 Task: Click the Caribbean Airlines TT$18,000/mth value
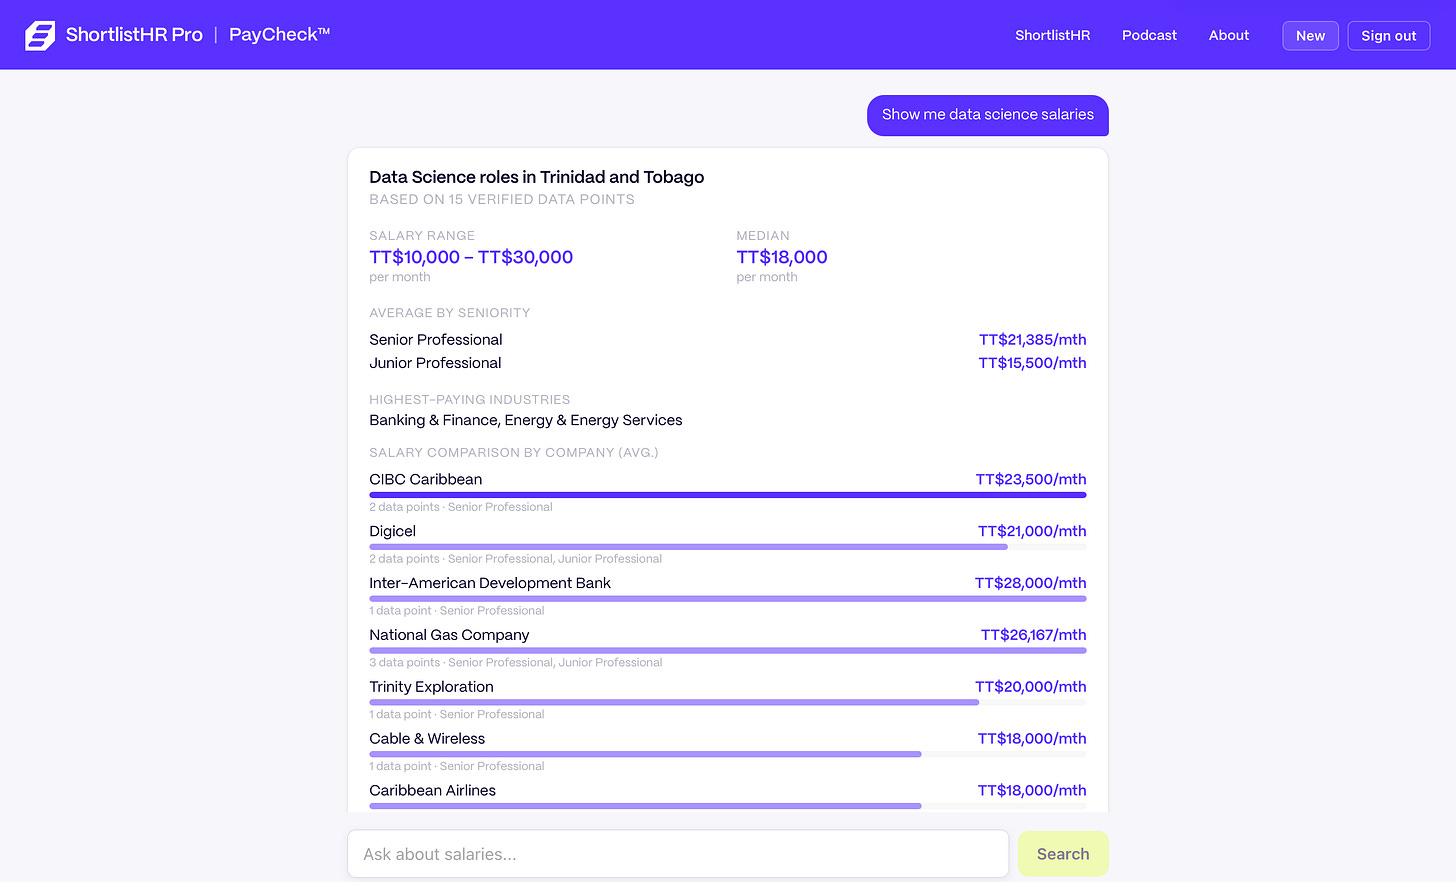click(1032, 791)
